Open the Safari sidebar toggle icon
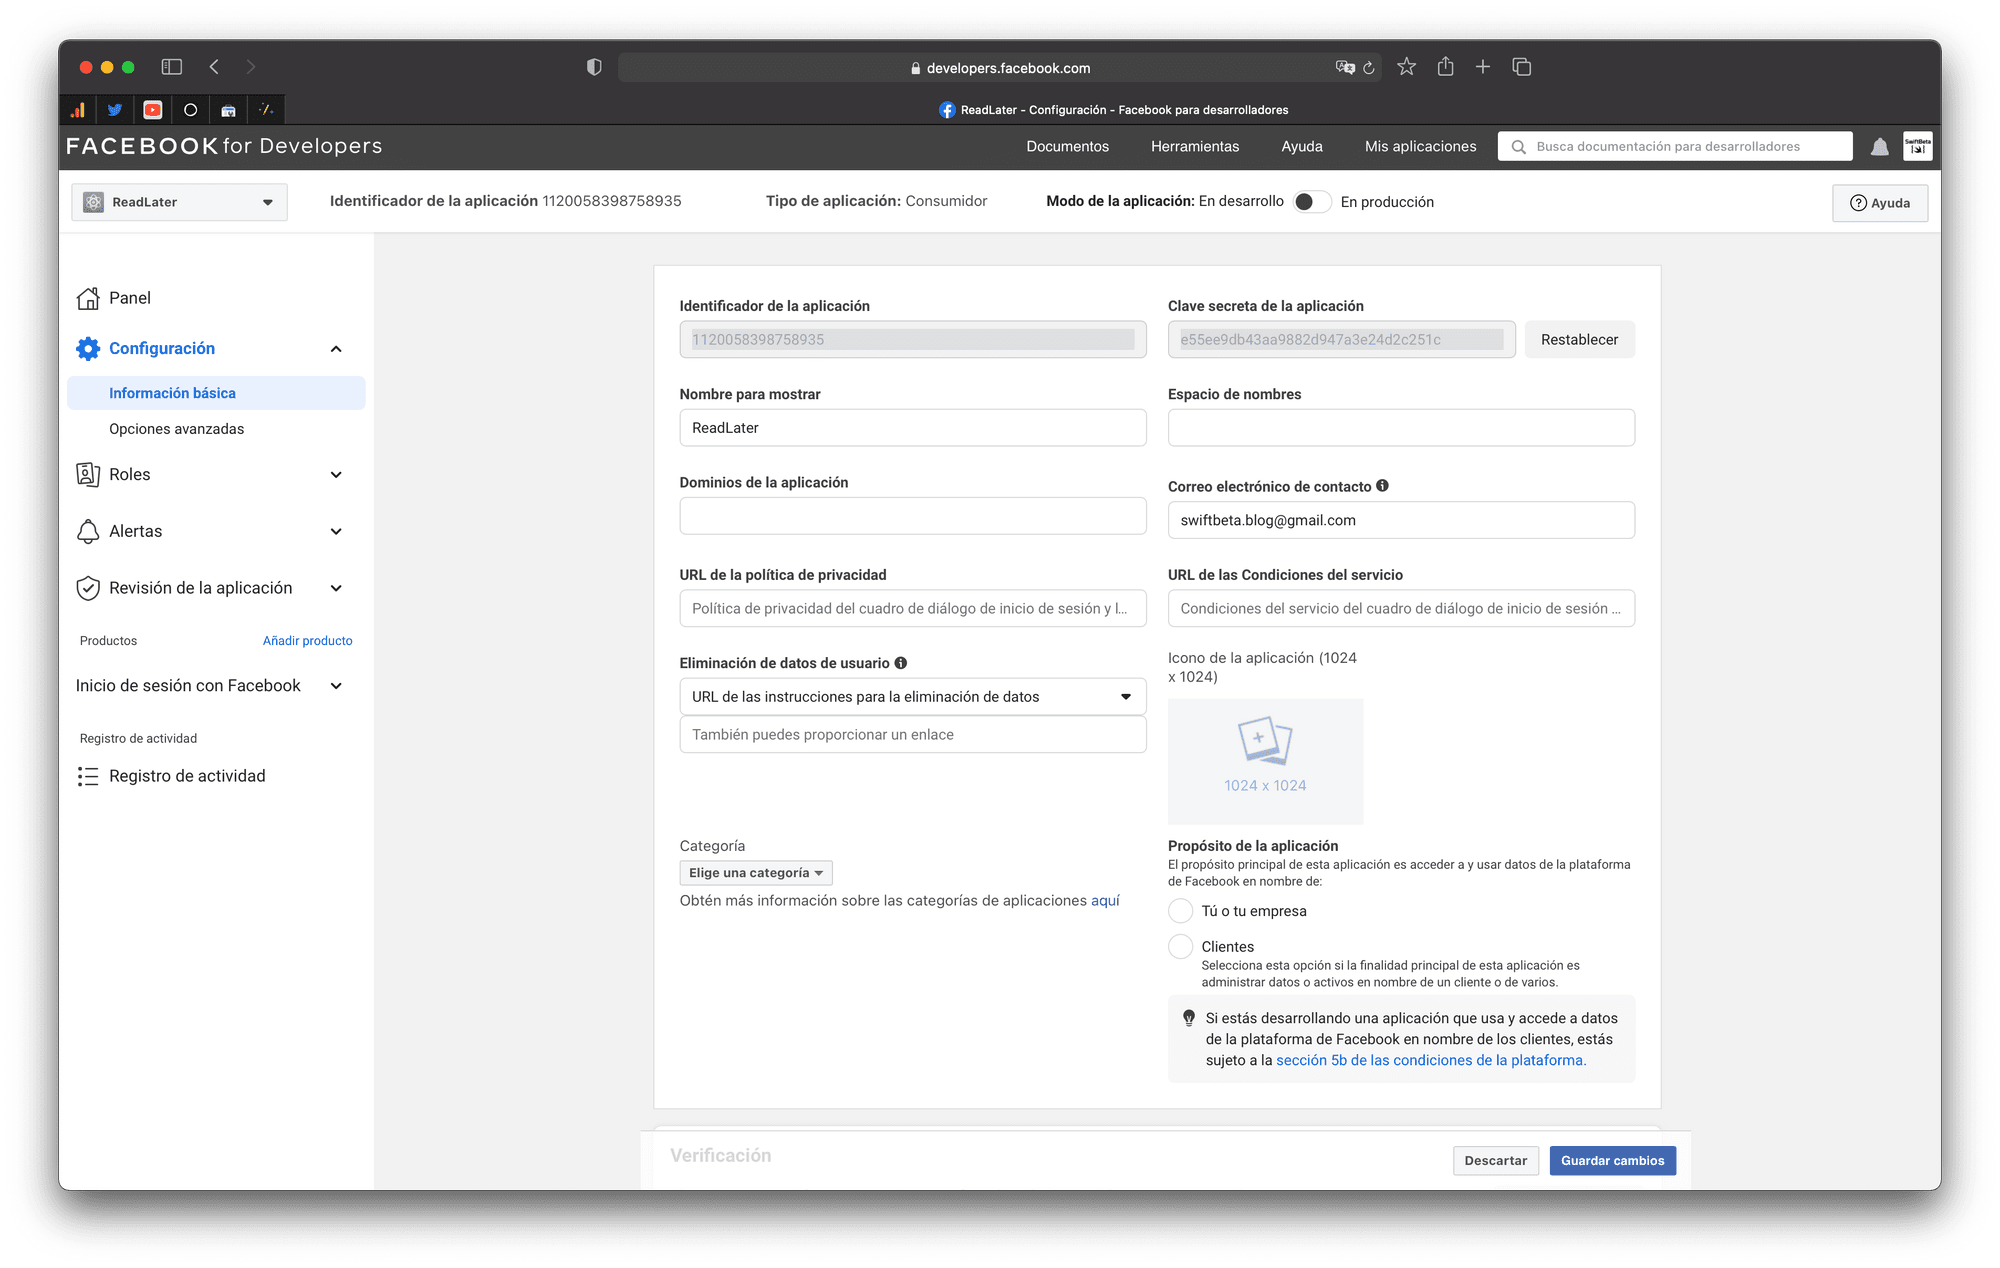 coord(172,67)
